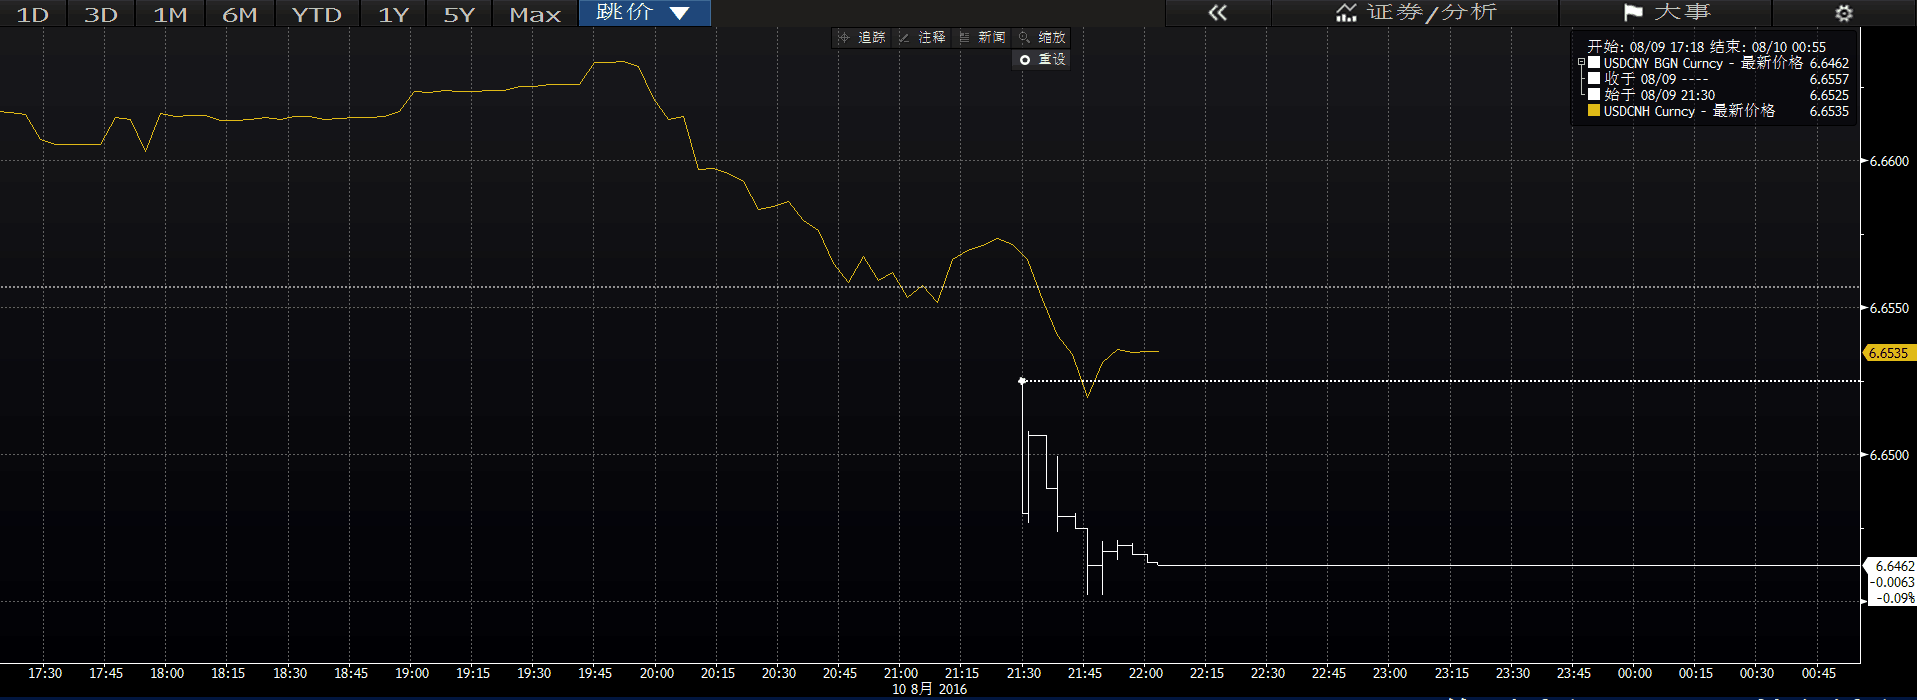Select the 6M range button
1917x700 pixels.
pos(239,14)
